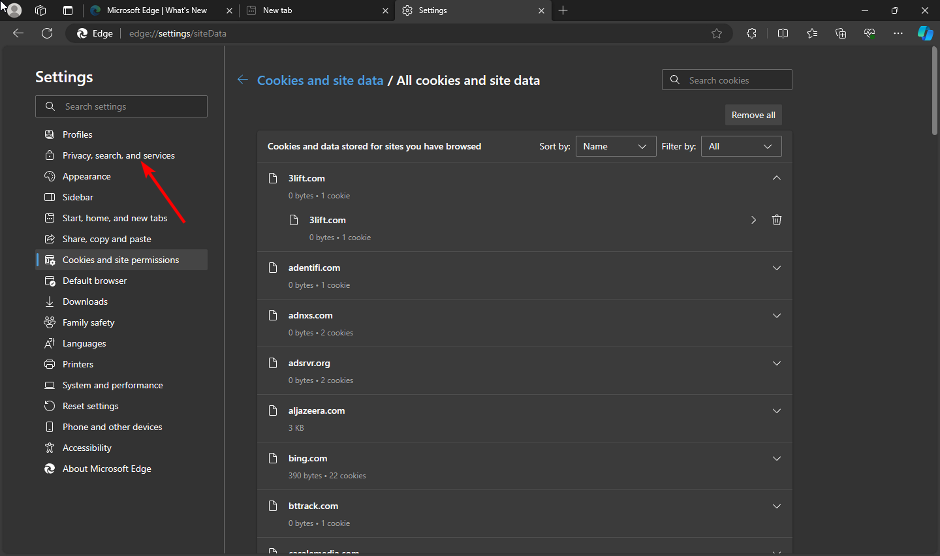
Task: Click the bing.com site name
Action: click(308, 458)
